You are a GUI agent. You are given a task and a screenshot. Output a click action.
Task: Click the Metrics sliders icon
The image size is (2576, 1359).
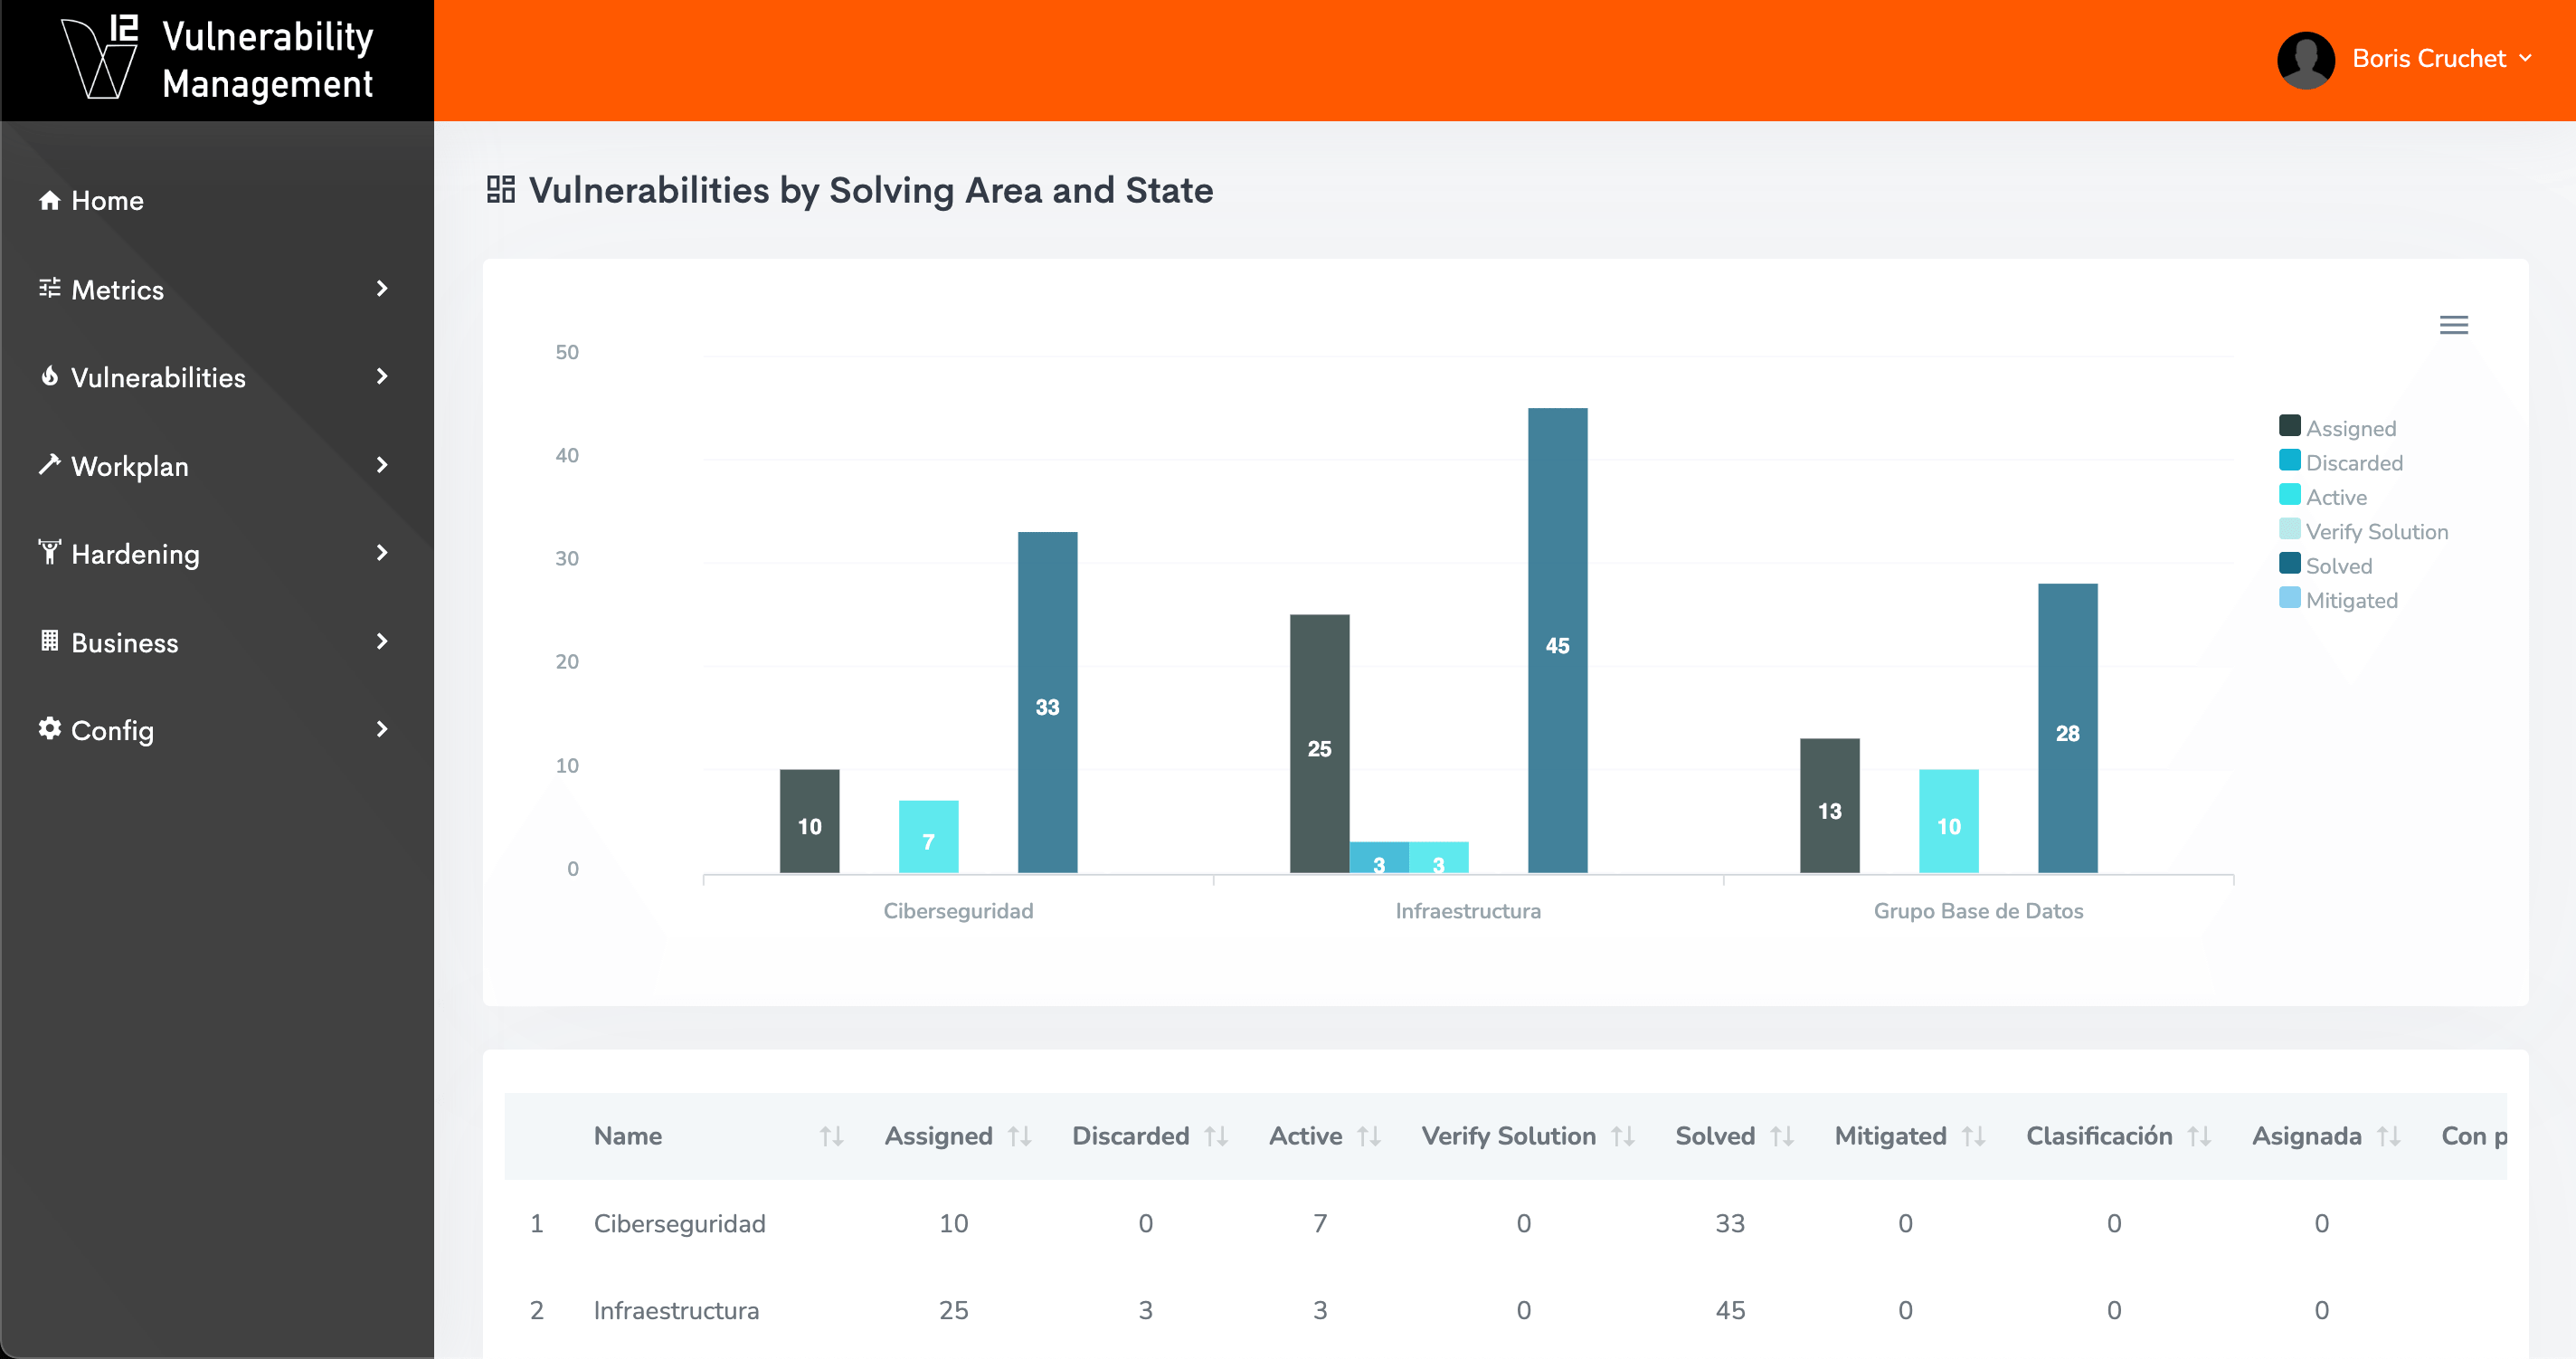(x=49, y=289)
